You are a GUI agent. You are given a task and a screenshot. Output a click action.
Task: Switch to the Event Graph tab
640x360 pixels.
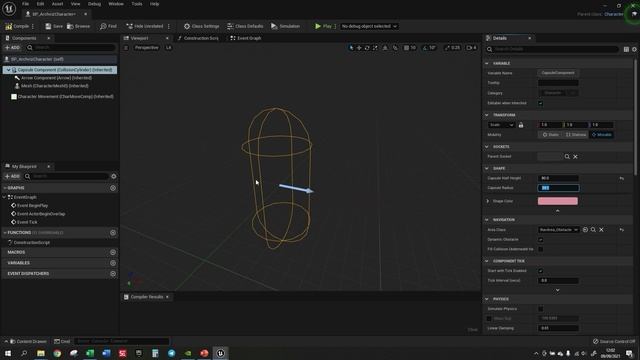click(246, 38)
